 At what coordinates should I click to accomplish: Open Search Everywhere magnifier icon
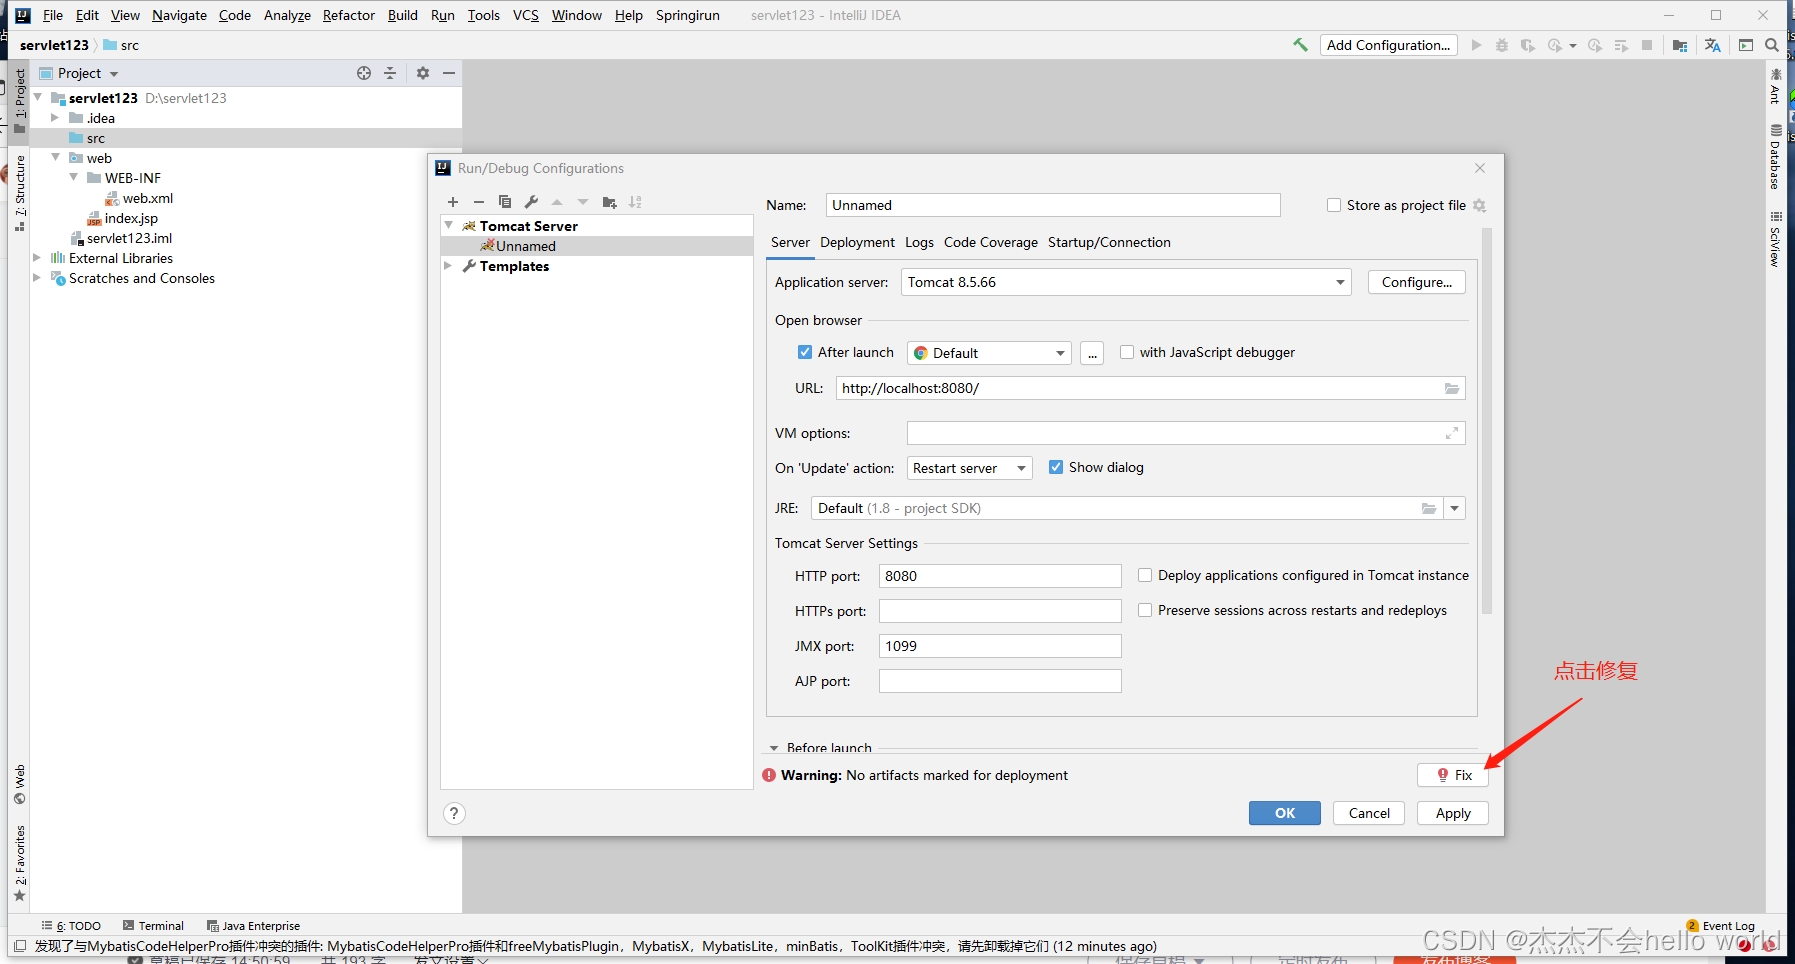click(1772, 45)
